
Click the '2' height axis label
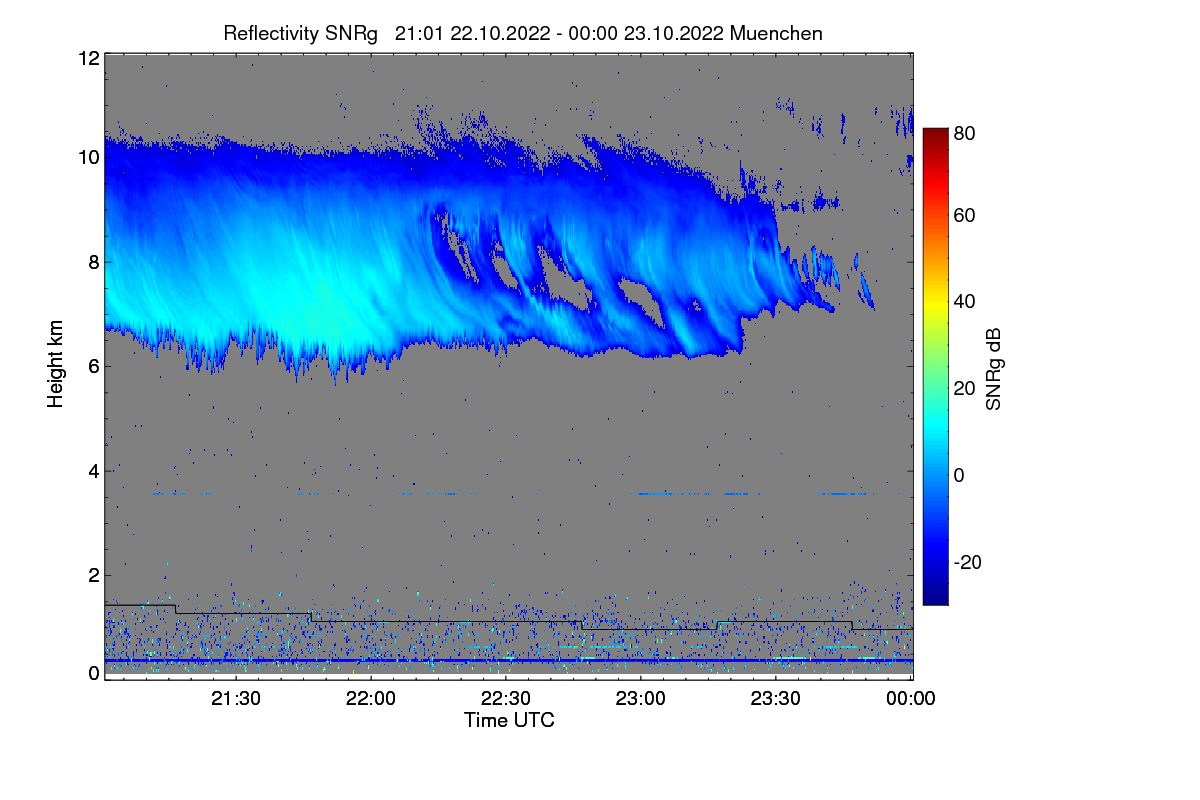[x=93, y=575]
